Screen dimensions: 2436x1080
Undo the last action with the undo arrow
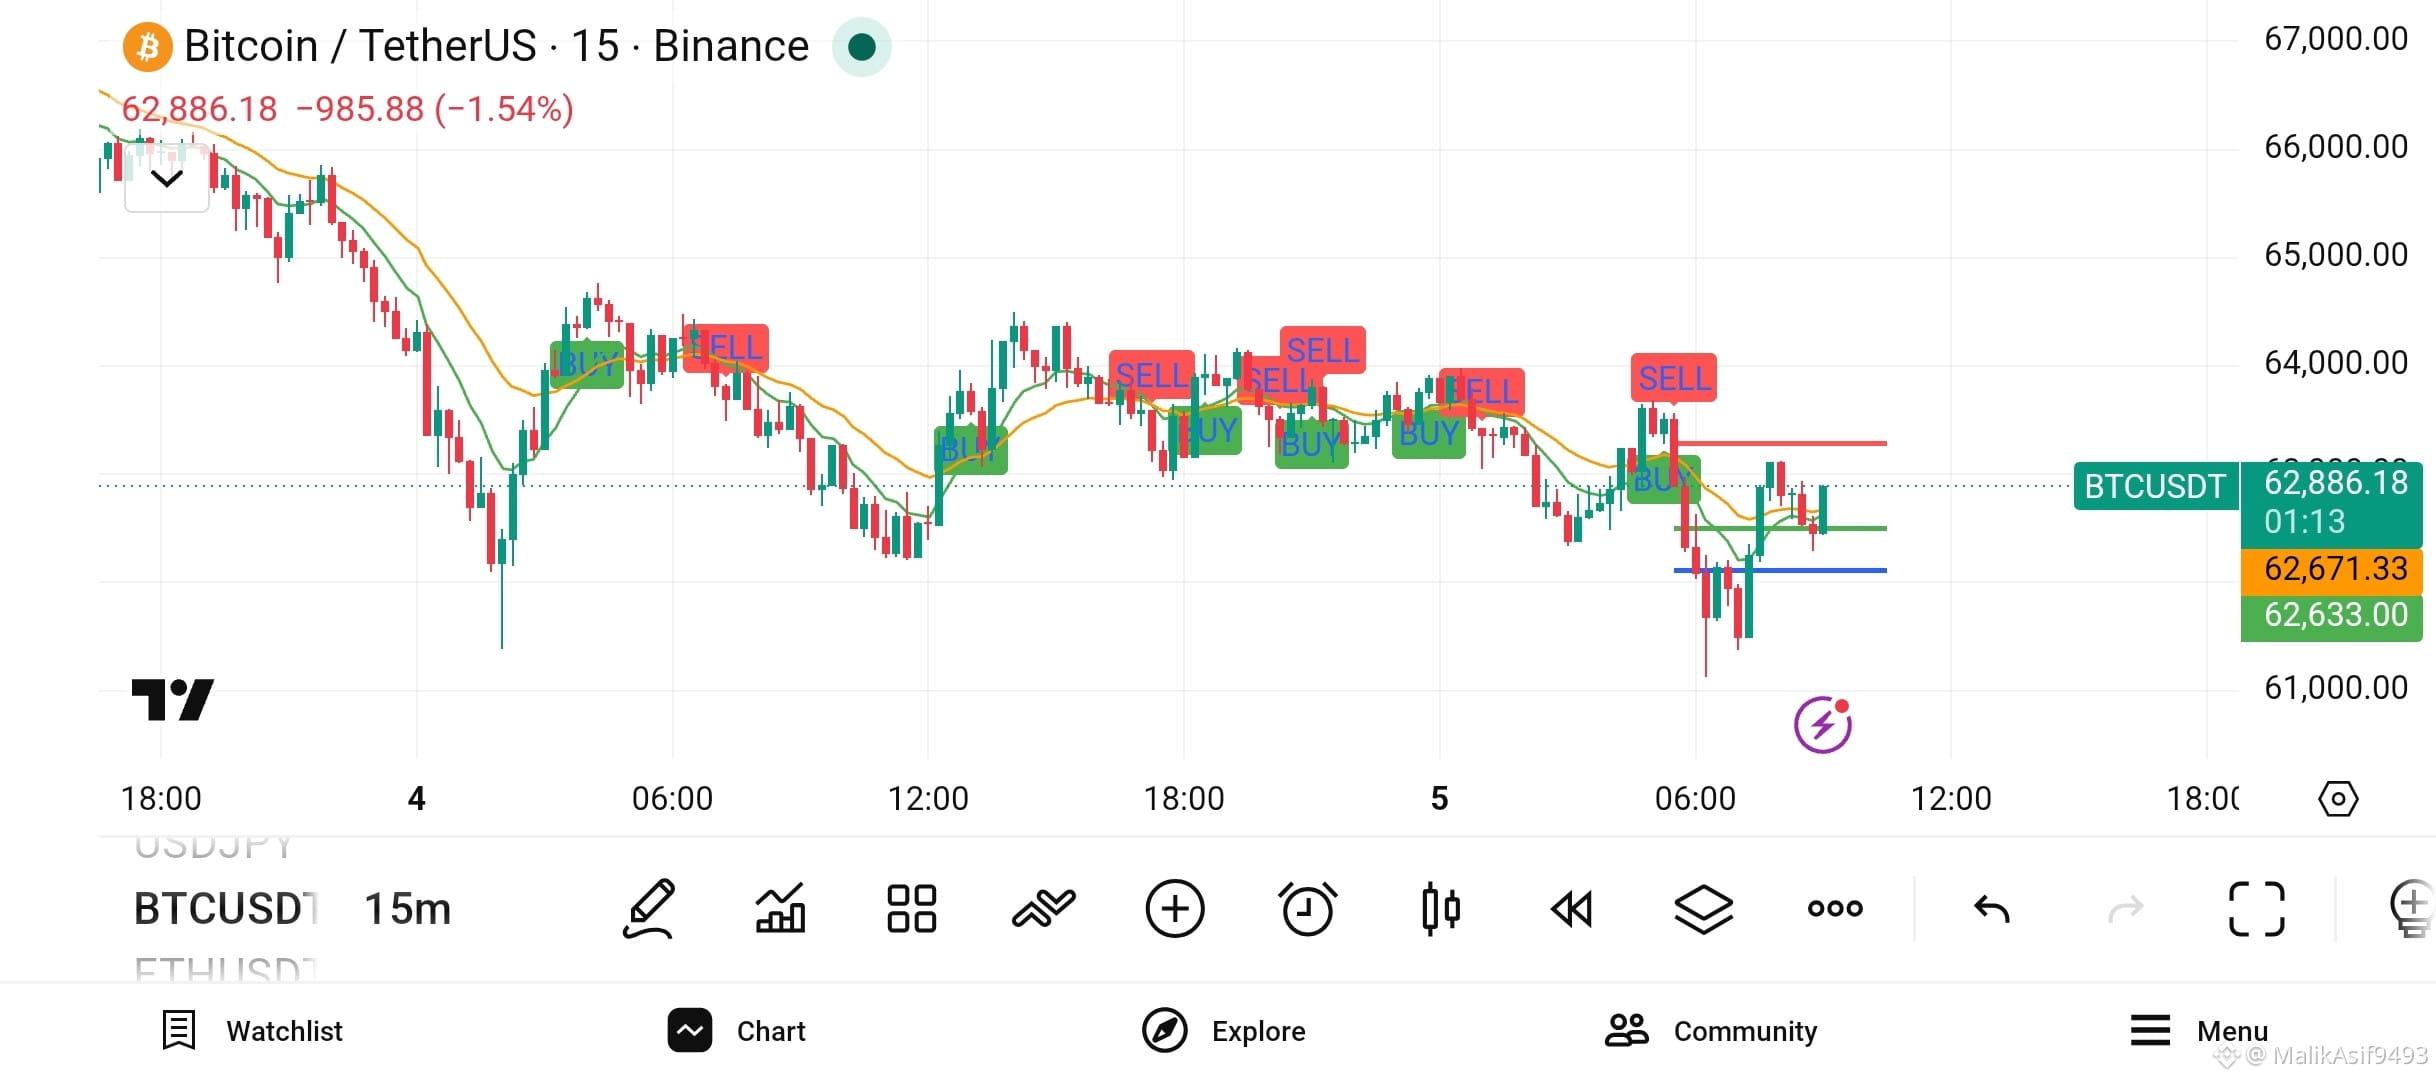1991,909
